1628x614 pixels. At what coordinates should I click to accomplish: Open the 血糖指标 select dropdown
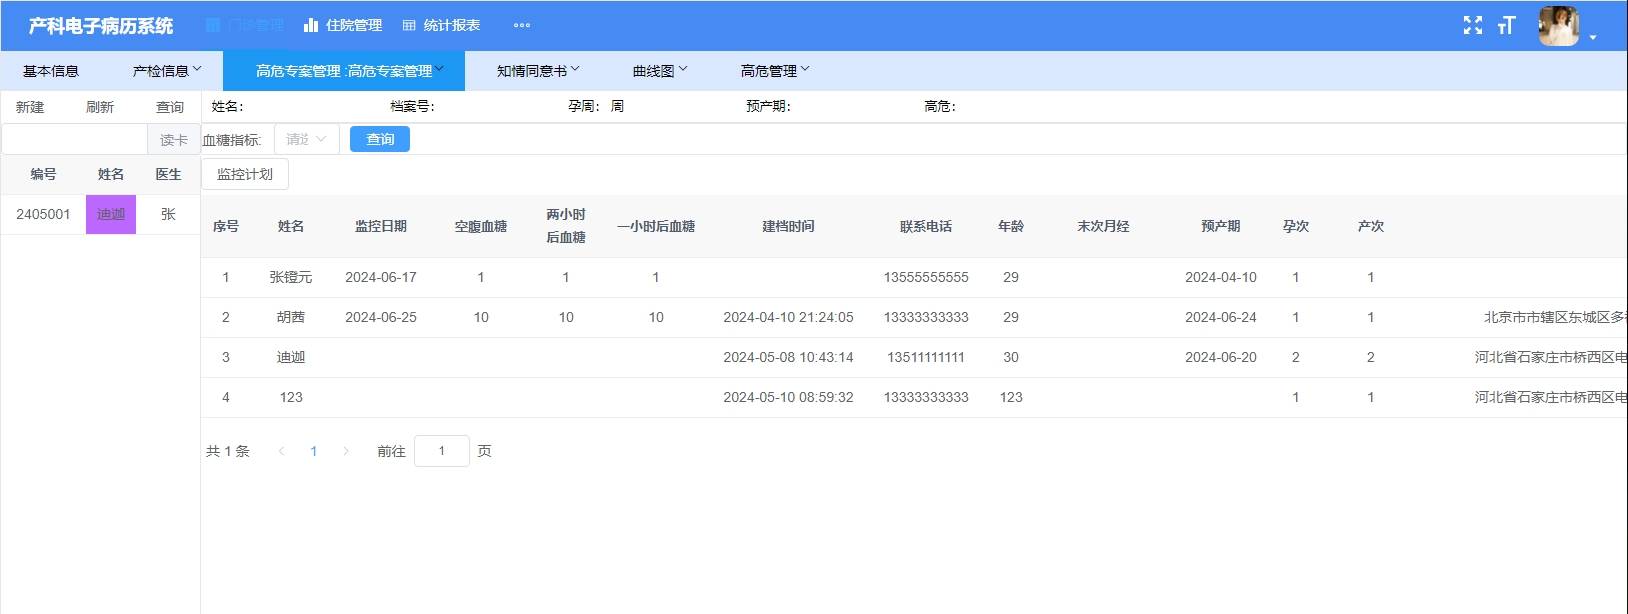pos(306,139)
